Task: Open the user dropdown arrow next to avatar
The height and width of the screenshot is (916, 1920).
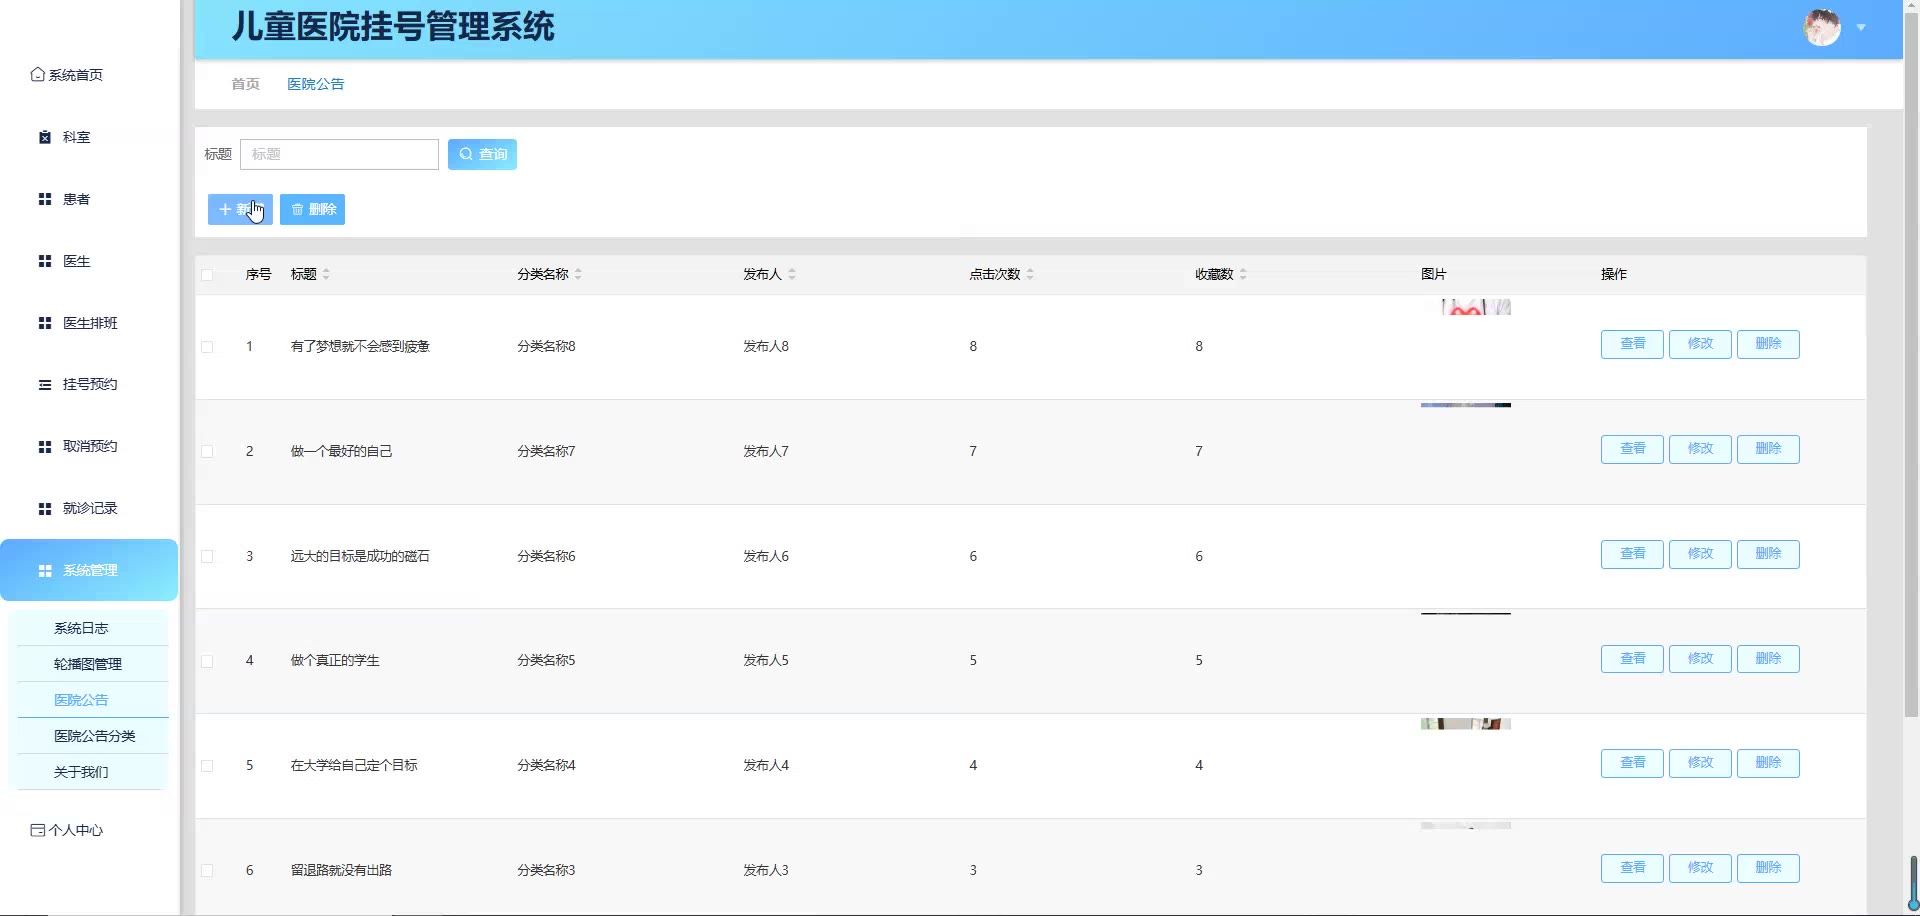Action: click(x=1861, y=28)
